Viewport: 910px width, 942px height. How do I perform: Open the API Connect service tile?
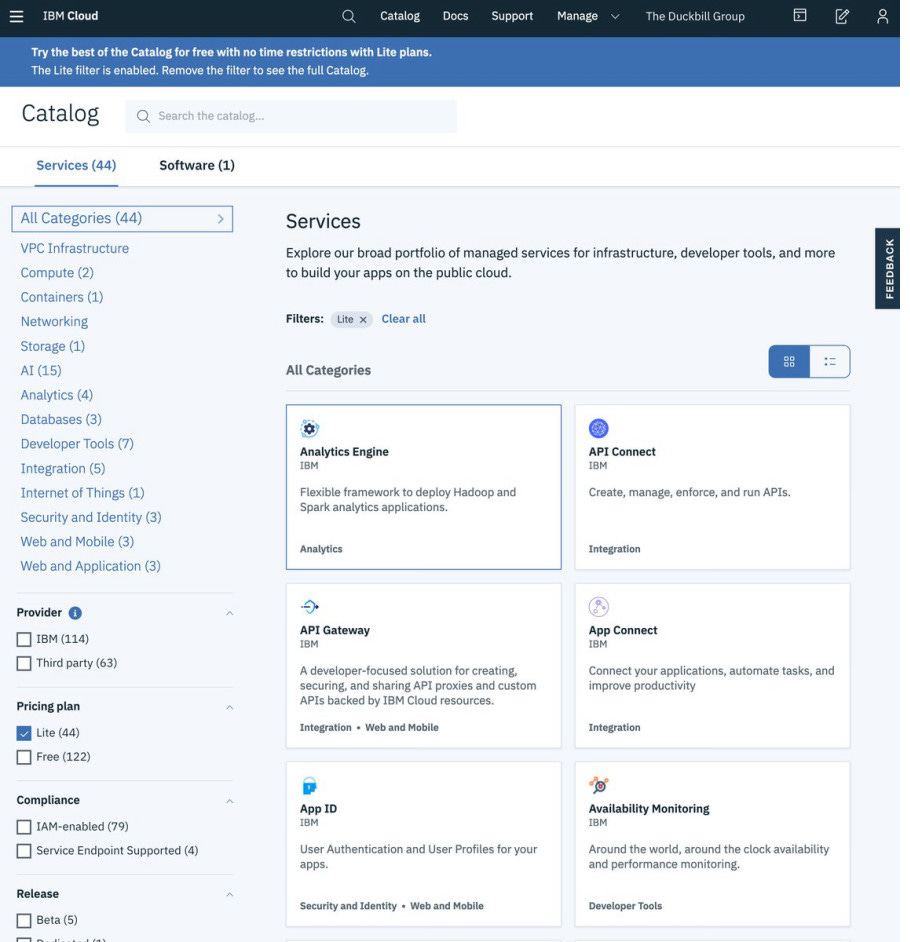tap(712, 487)
